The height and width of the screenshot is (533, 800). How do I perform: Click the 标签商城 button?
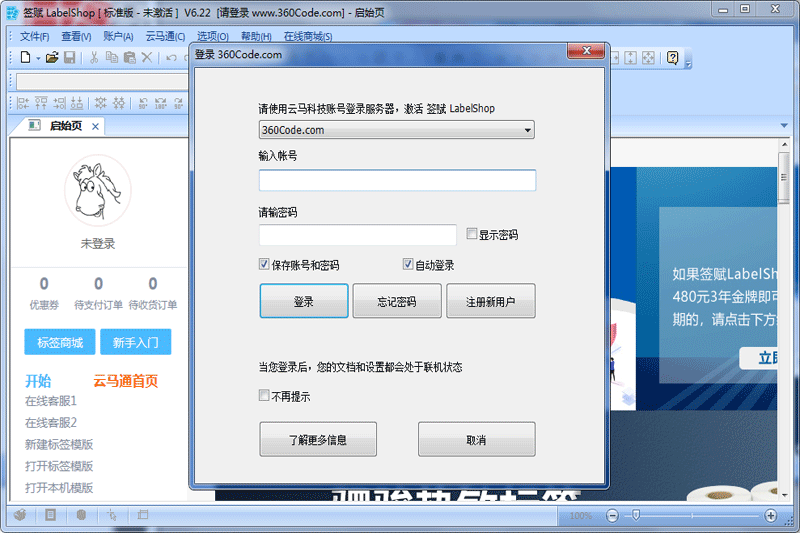click(60, 342)
